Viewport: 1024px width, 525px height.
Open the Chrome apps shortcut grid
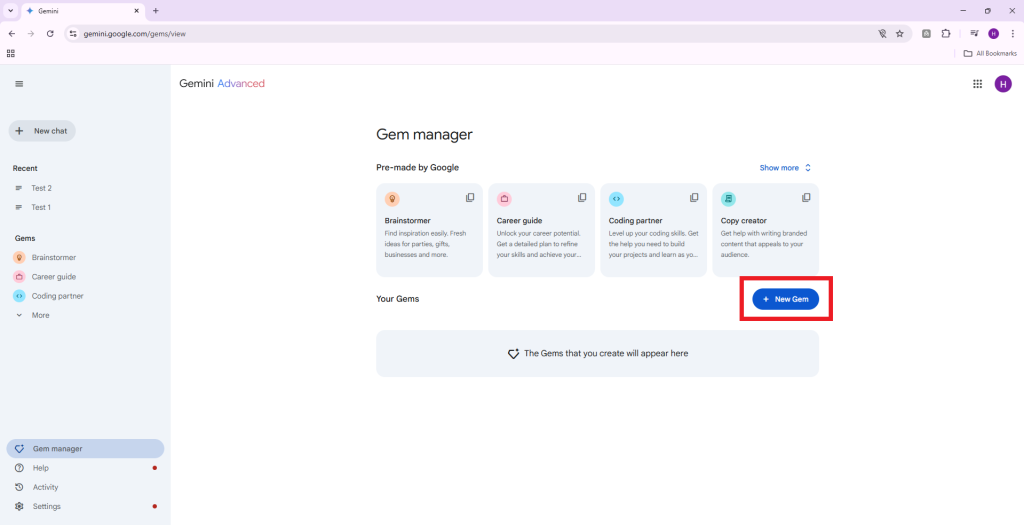(x=10, y=54)
